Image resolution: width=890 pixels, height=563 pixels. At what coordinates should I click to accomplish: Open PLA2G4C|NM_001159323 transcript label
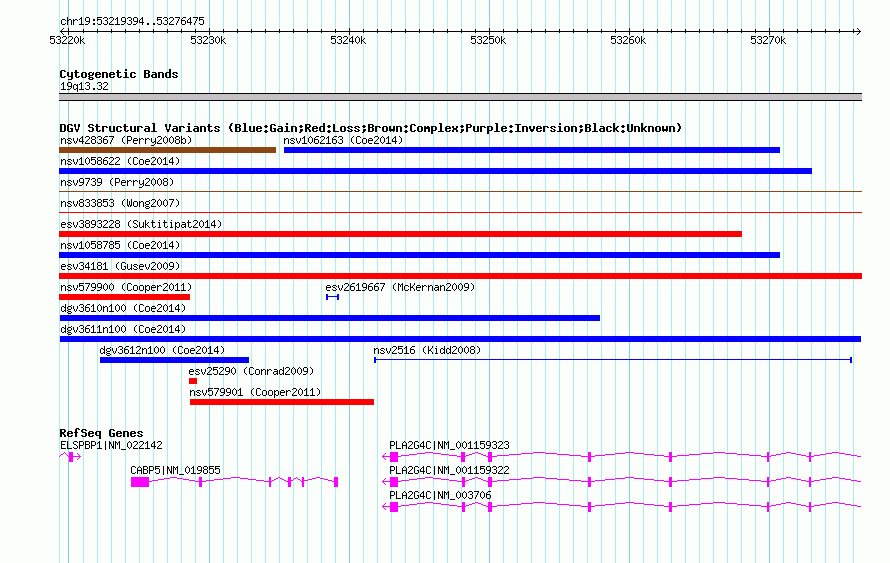click(x=449, y=446)
